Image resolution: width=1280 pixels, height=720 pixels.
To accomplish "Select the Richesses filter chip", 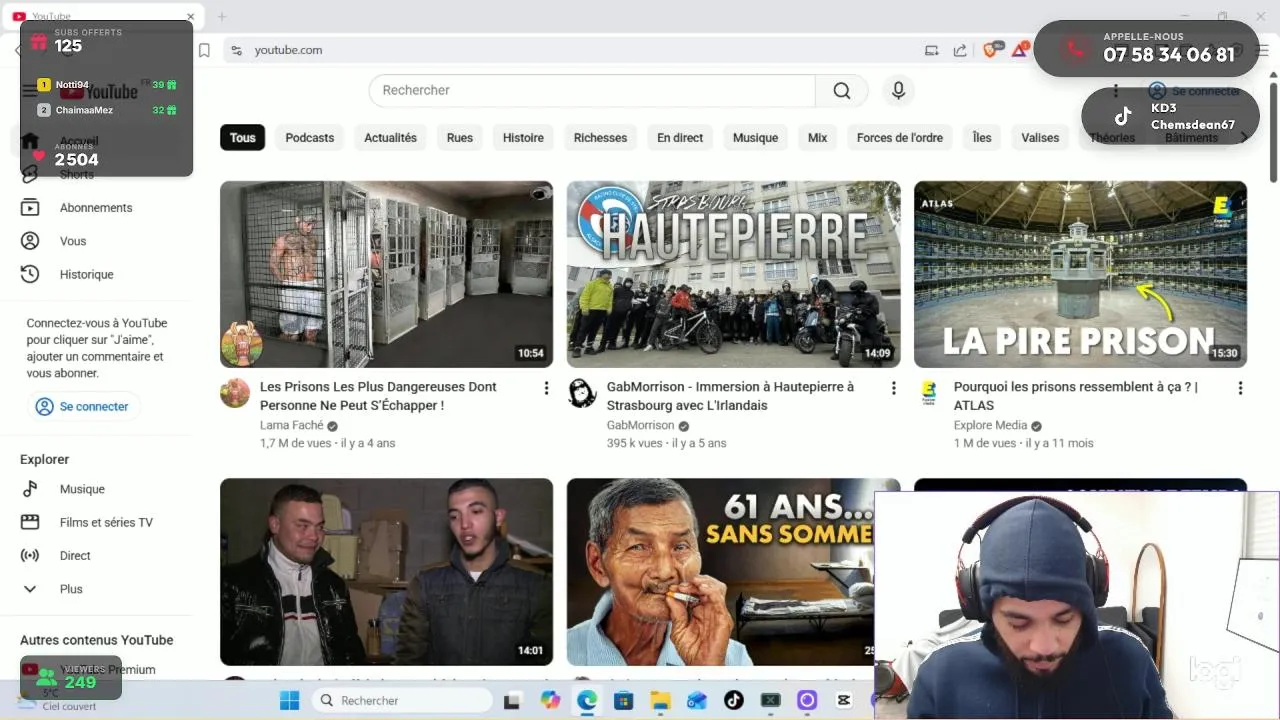I will pos(600,138).
